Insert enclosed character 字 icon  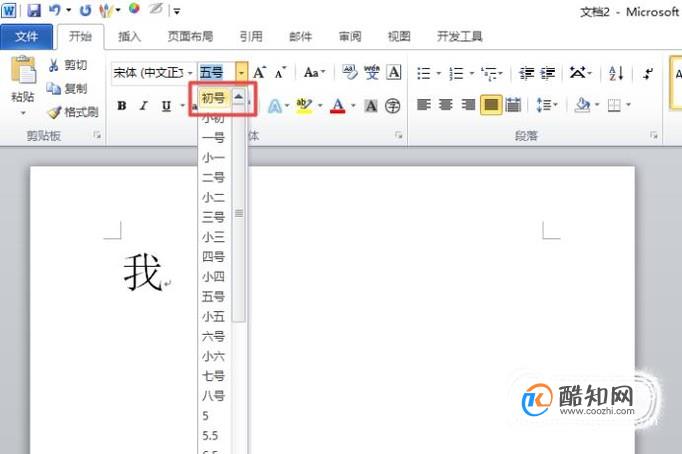click(393, 106)
